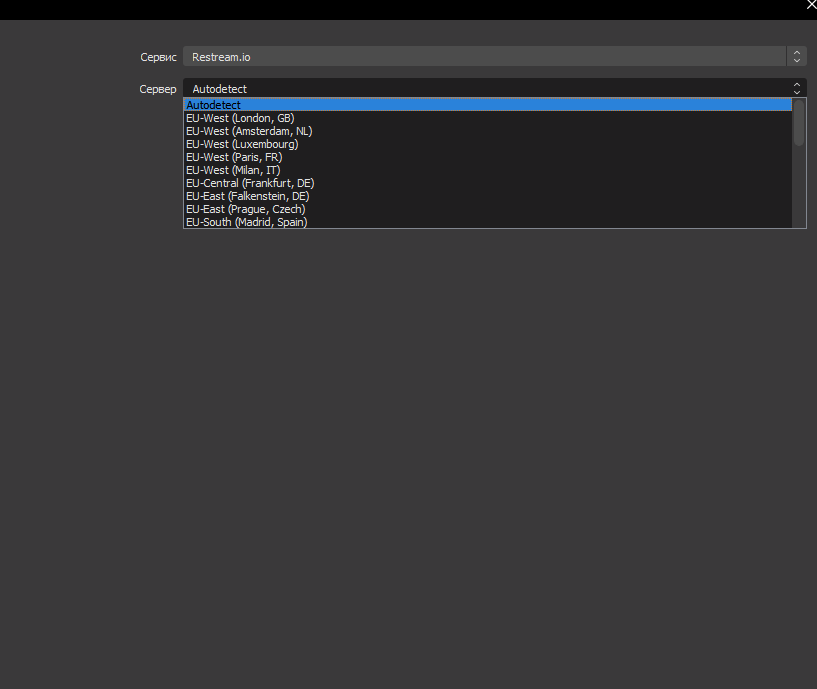Pick EU-Central (Frankfurt, DE) server
This screenshot has height=689, width=817.
pyautogui.click(x=250, y=183)
